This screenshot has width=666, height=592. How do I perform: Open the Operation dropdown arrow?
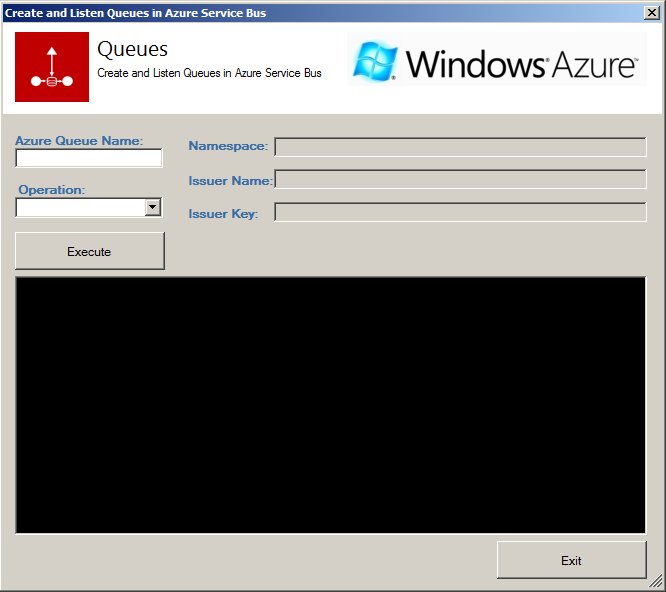click(153, 207)
